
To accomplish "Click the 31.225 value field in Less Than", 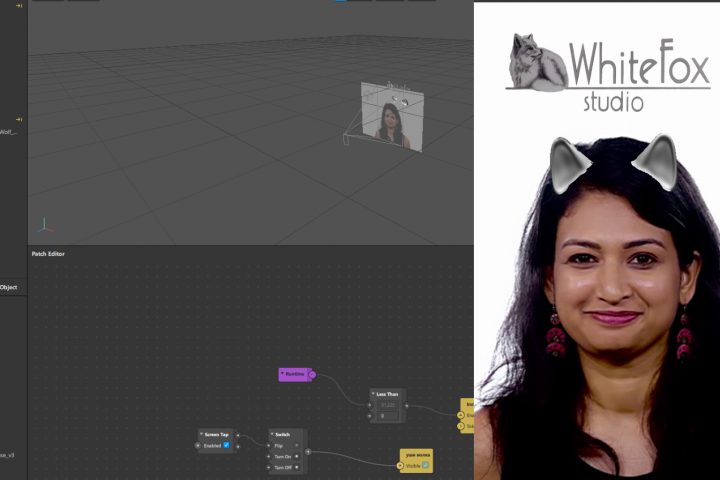I will click(x=388, y=405).
